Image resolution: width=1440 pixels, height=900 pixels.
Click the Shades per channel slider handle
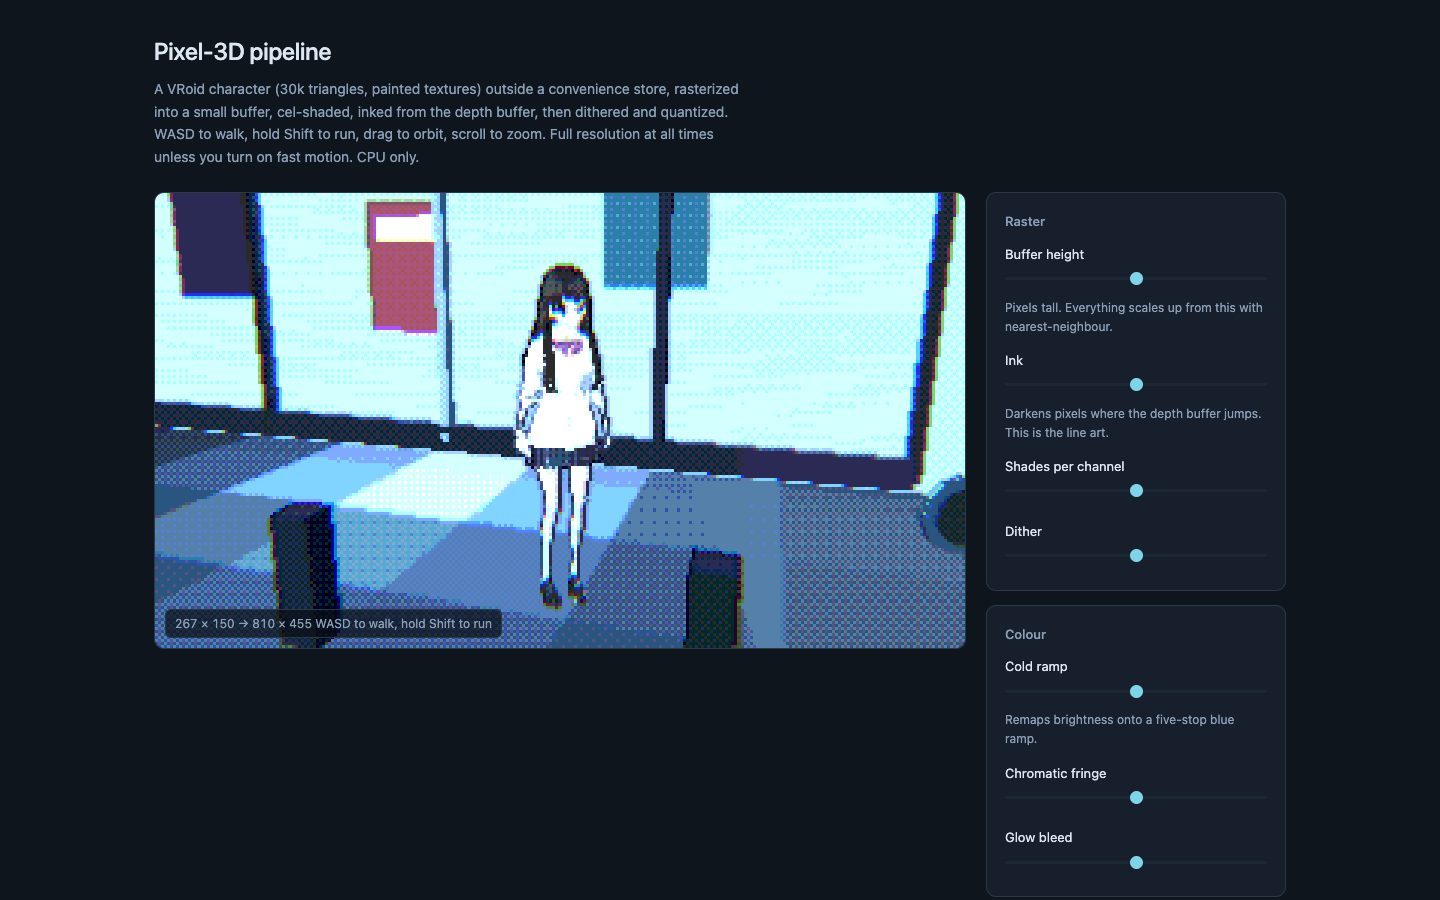click(x=1136, y=491)
